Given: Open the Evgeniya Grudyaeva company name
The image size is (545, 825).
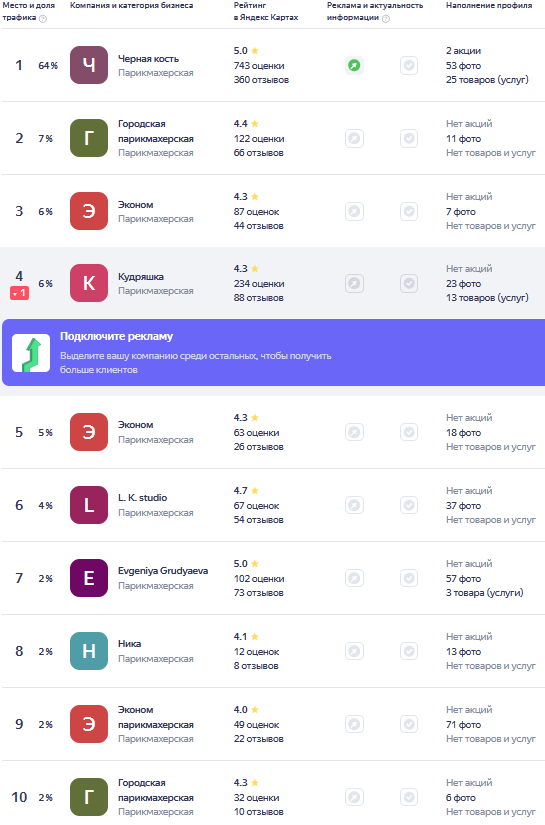Looking at the screenshot, I should point(163,571).
